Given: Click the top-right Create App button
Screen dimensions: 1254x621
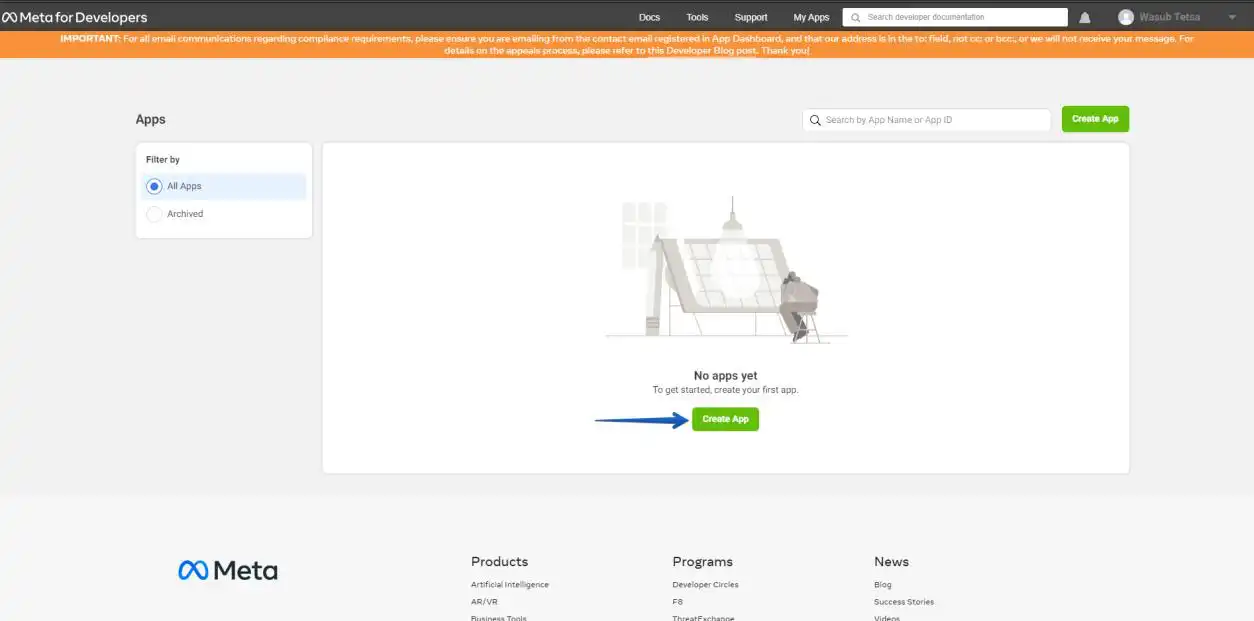Looking at the screenshot, I should (1095, 119).
